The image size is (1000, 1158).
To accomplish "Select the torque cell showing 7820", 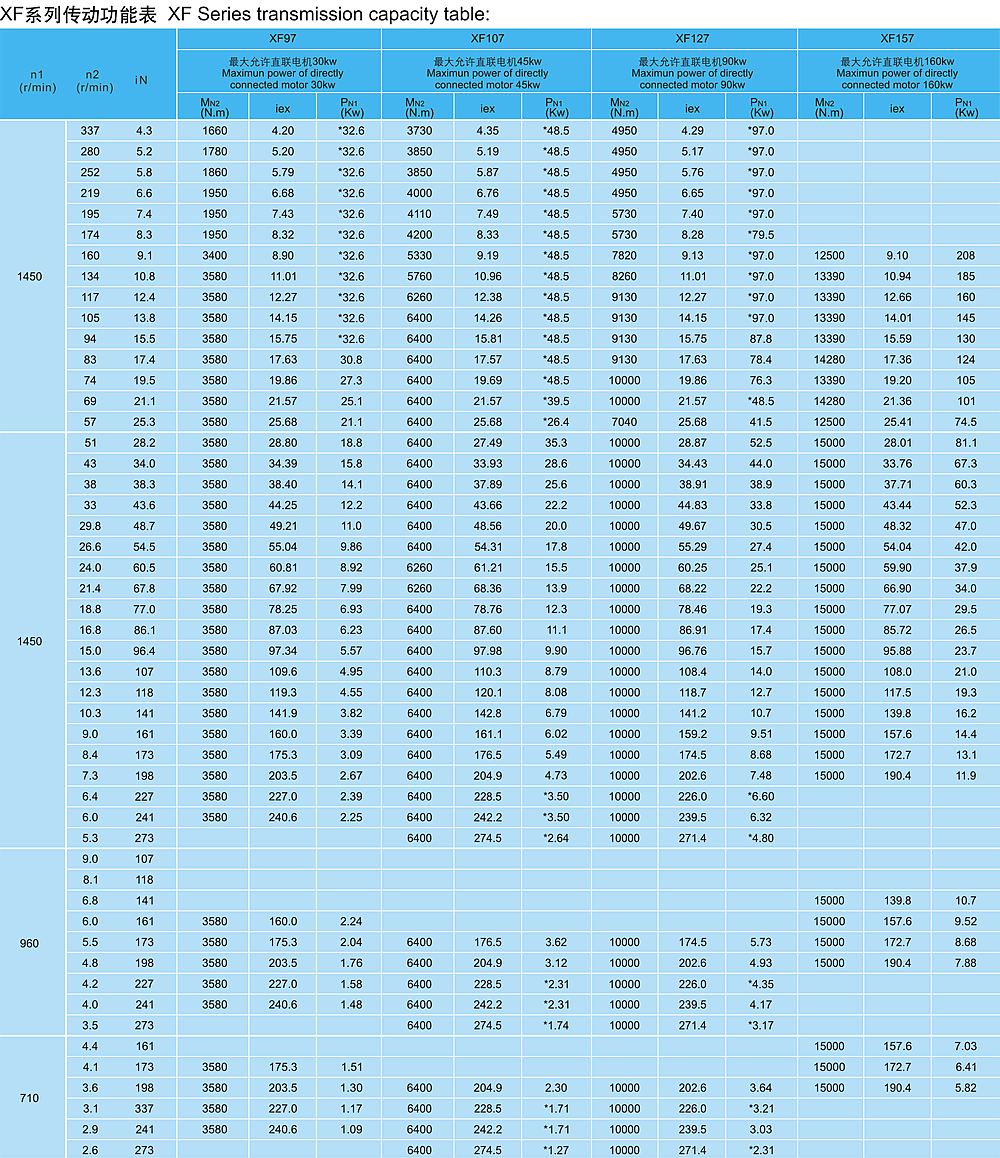I will (x=624, y=255).
